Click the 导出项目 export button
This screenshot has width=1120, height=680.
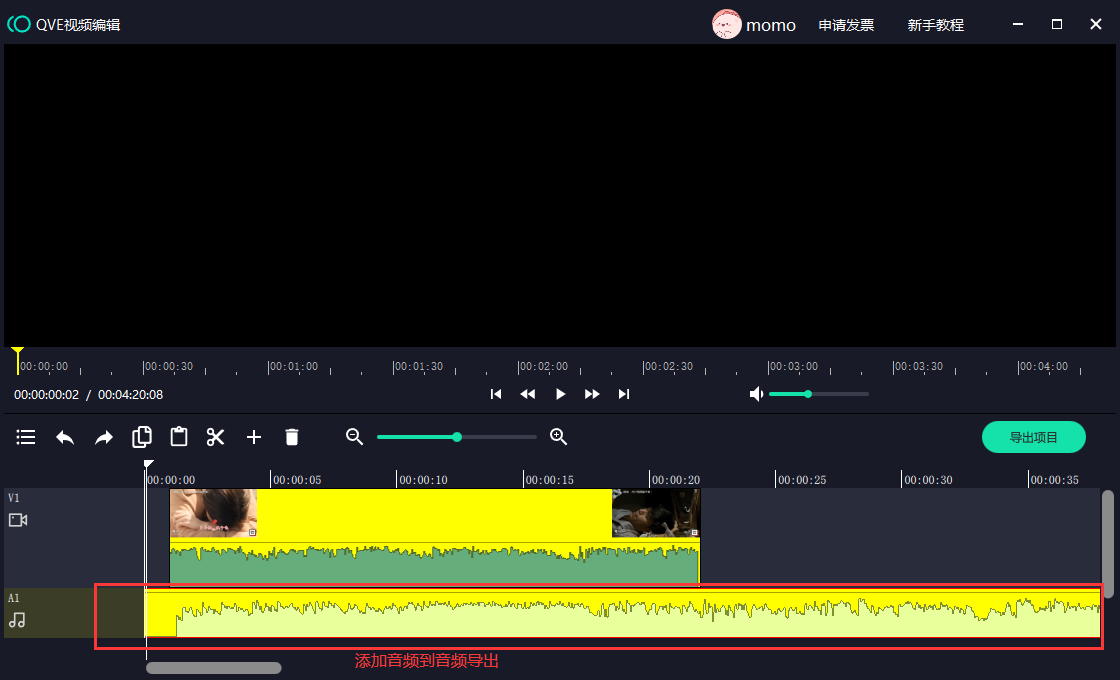[1033, 437]
